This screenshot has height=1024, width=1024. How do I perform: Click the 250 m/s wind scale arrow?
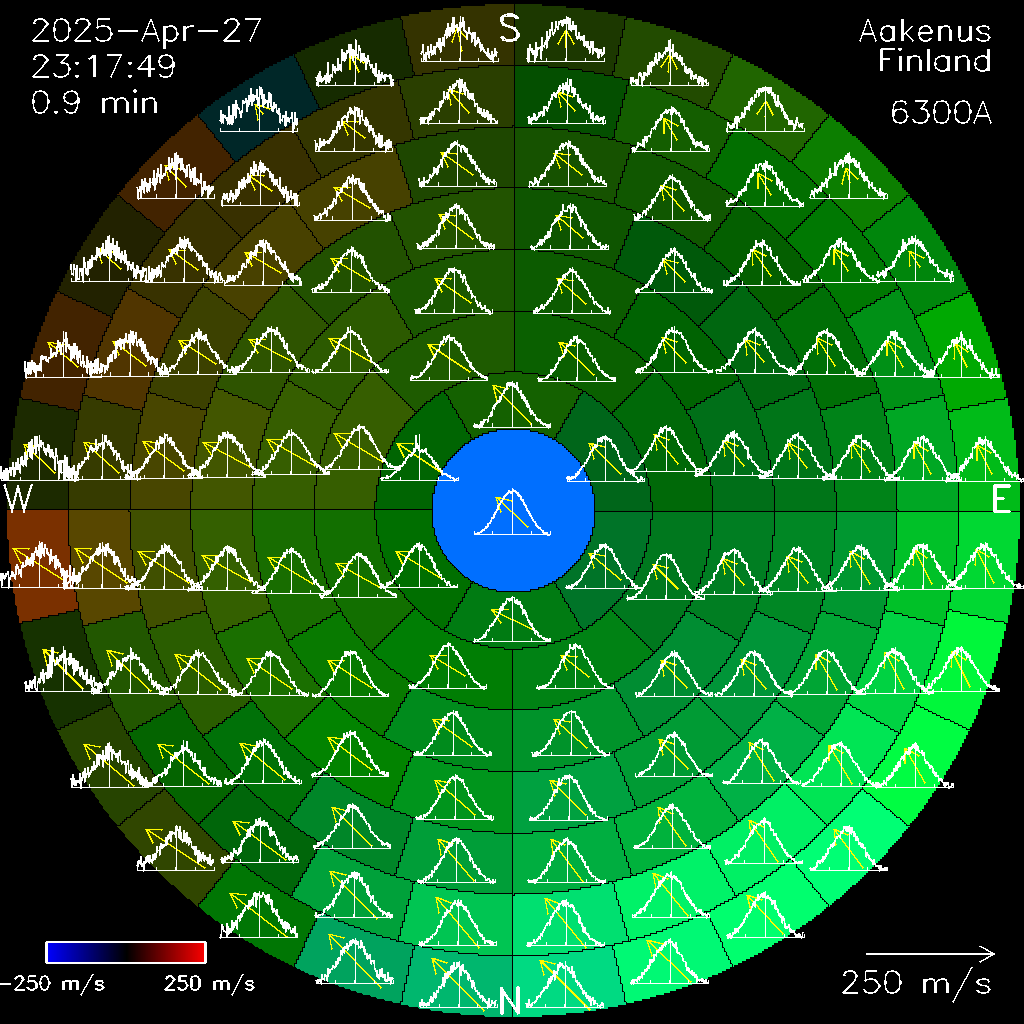(x=930, y=952)
